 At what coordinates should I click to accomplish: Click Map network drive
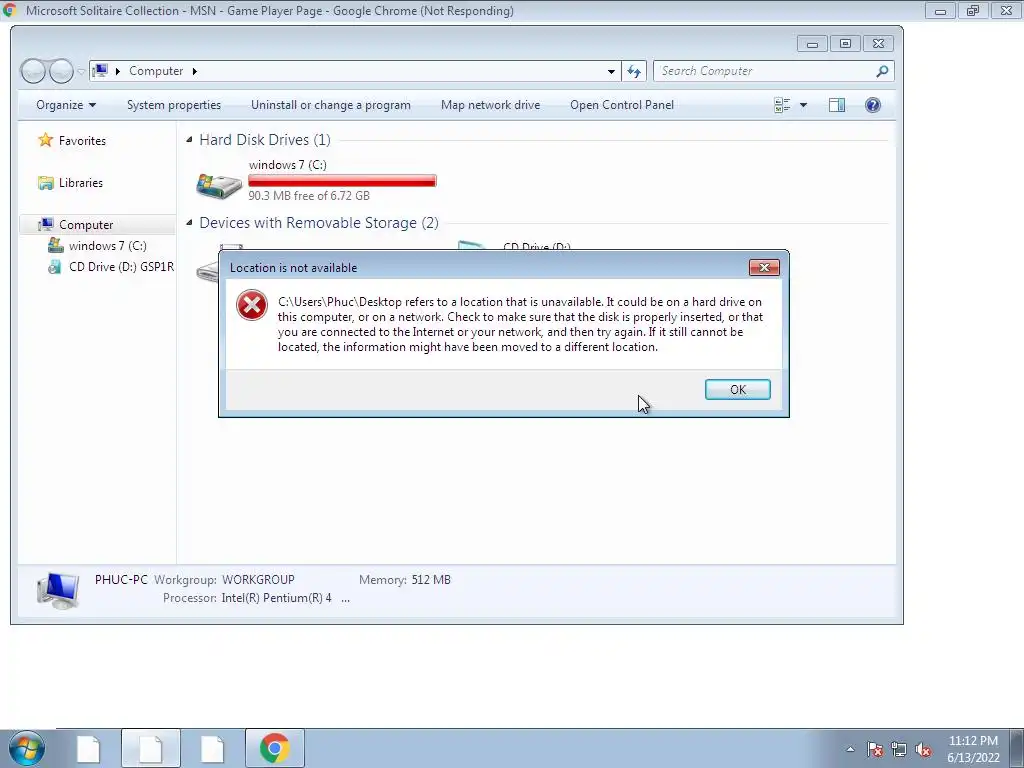(x=490, y=105)
